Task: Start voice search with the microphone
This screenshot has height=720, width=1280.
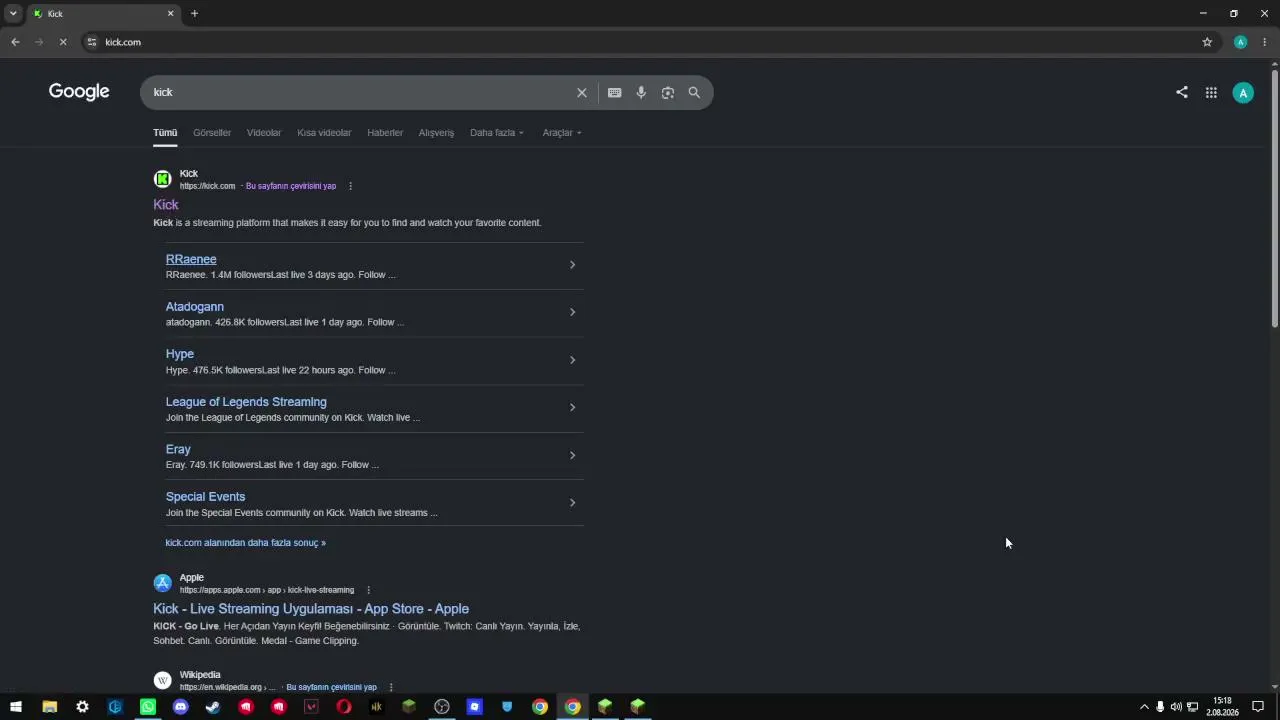Action: (x=641, y=93)
